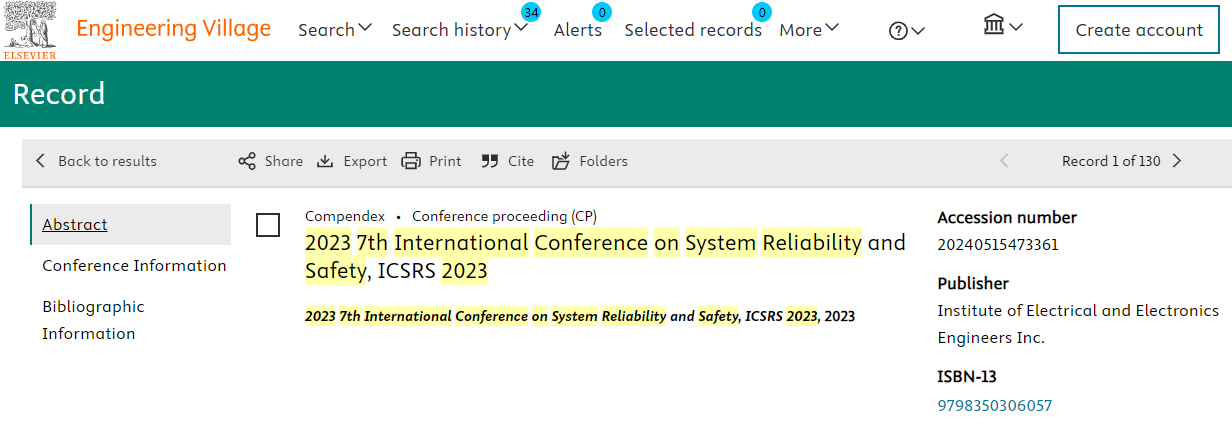Click the Print printer icon
This screenshot has height=447, width=1232.
point(411,161)
